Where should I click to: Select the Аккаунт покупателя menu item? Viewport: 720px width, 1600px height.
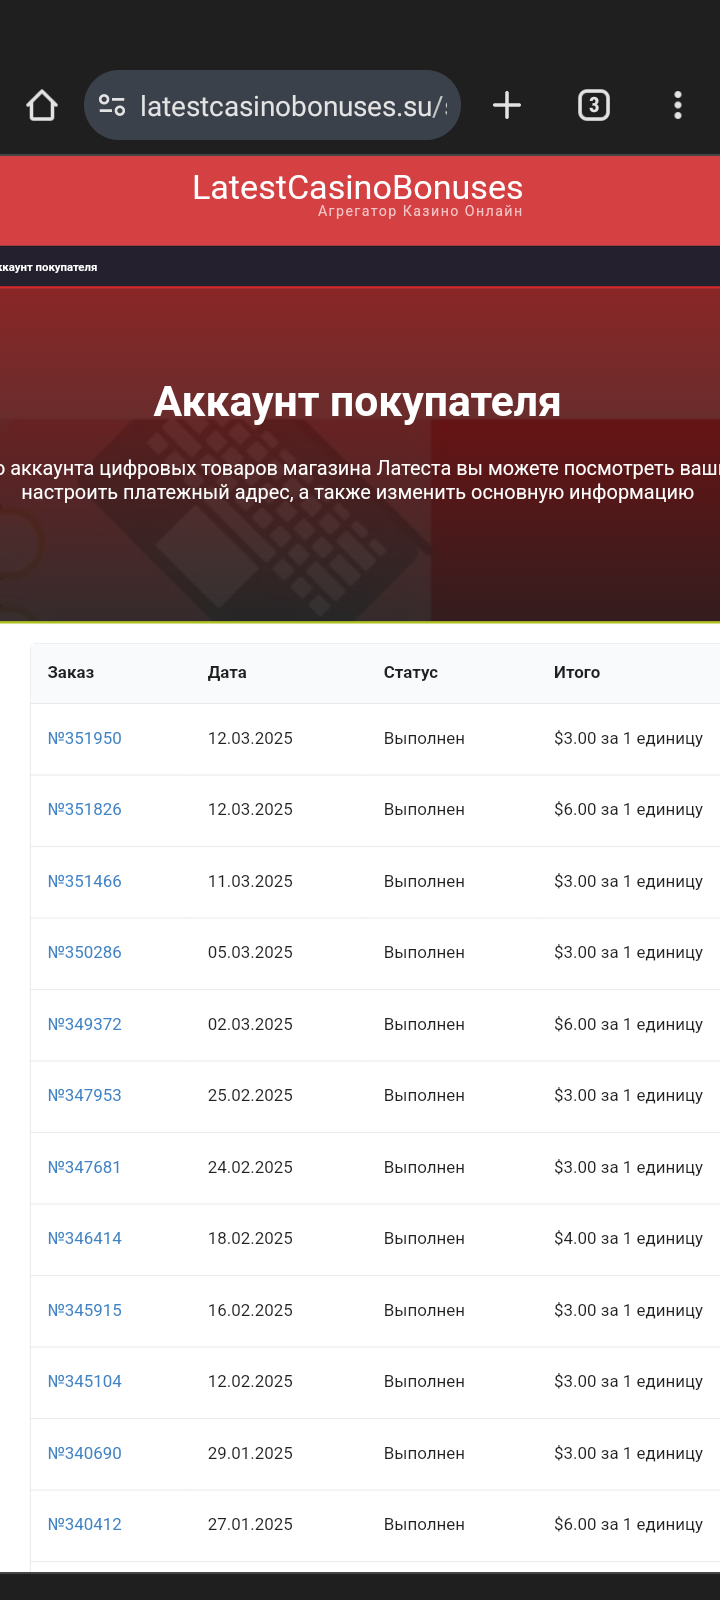tap(48, 268)
